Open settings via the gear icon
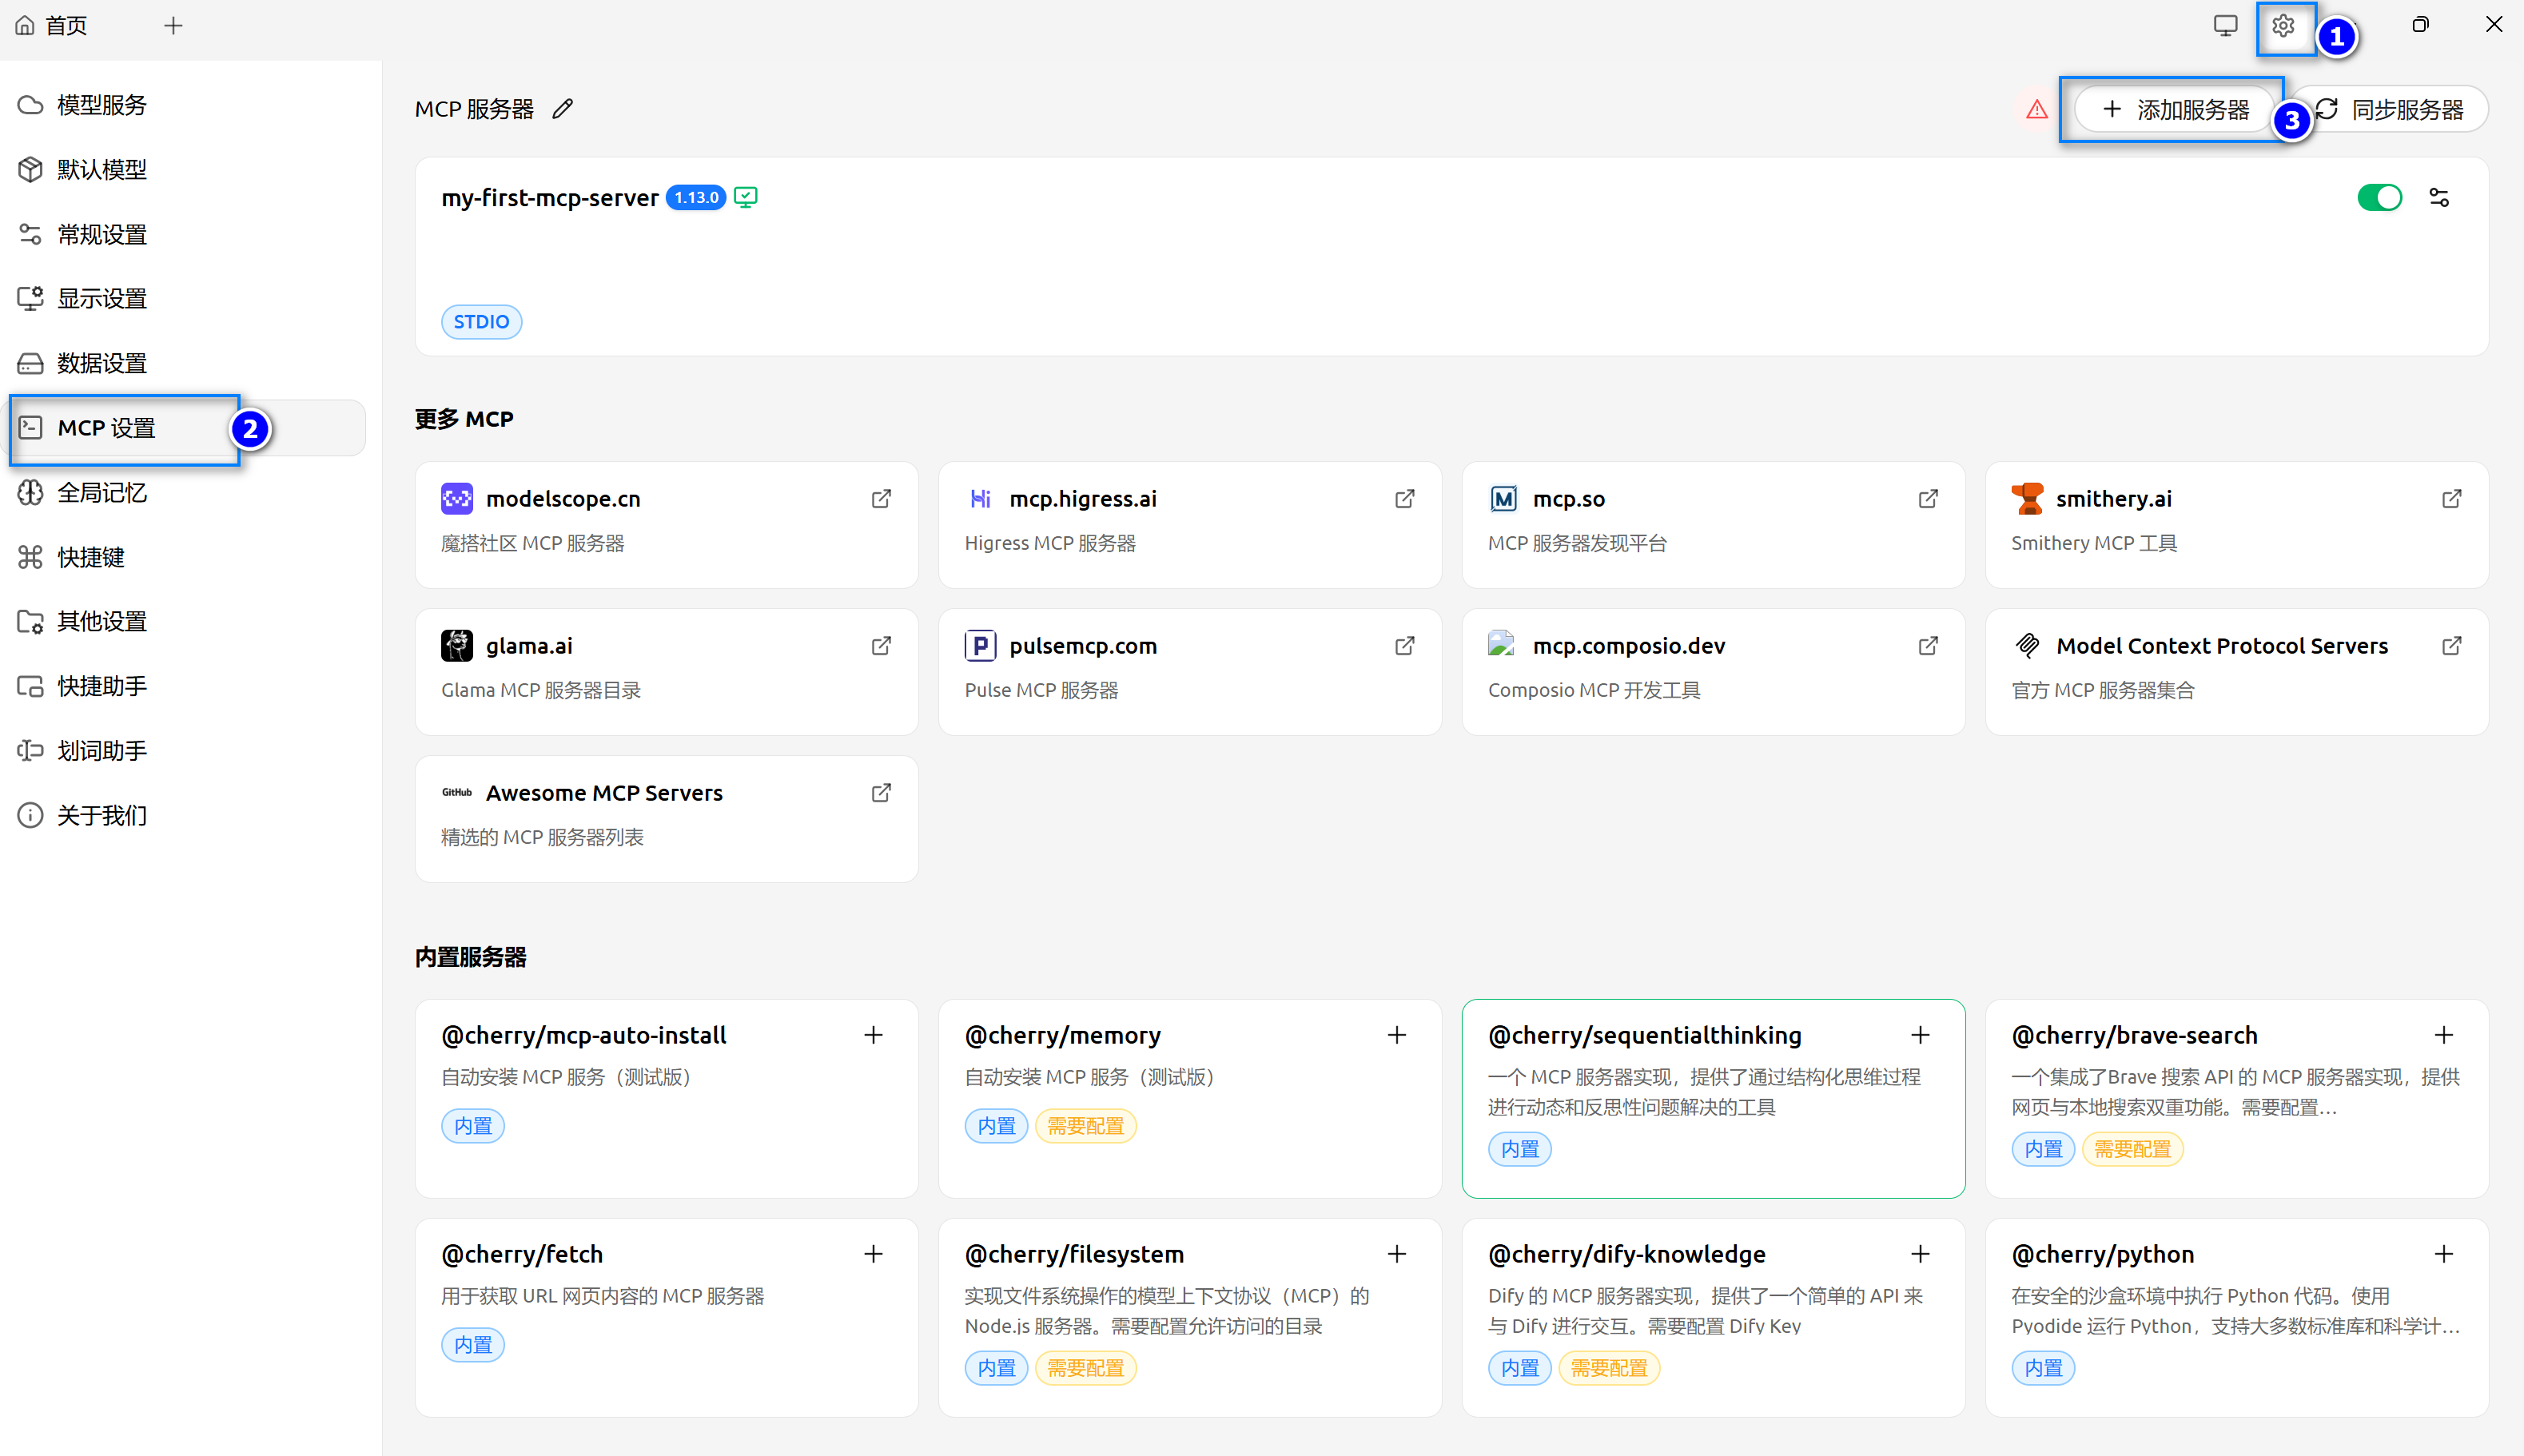Image resolution: width=2524 pixels, height=1456 pixels. click(x=2282, y=26)
